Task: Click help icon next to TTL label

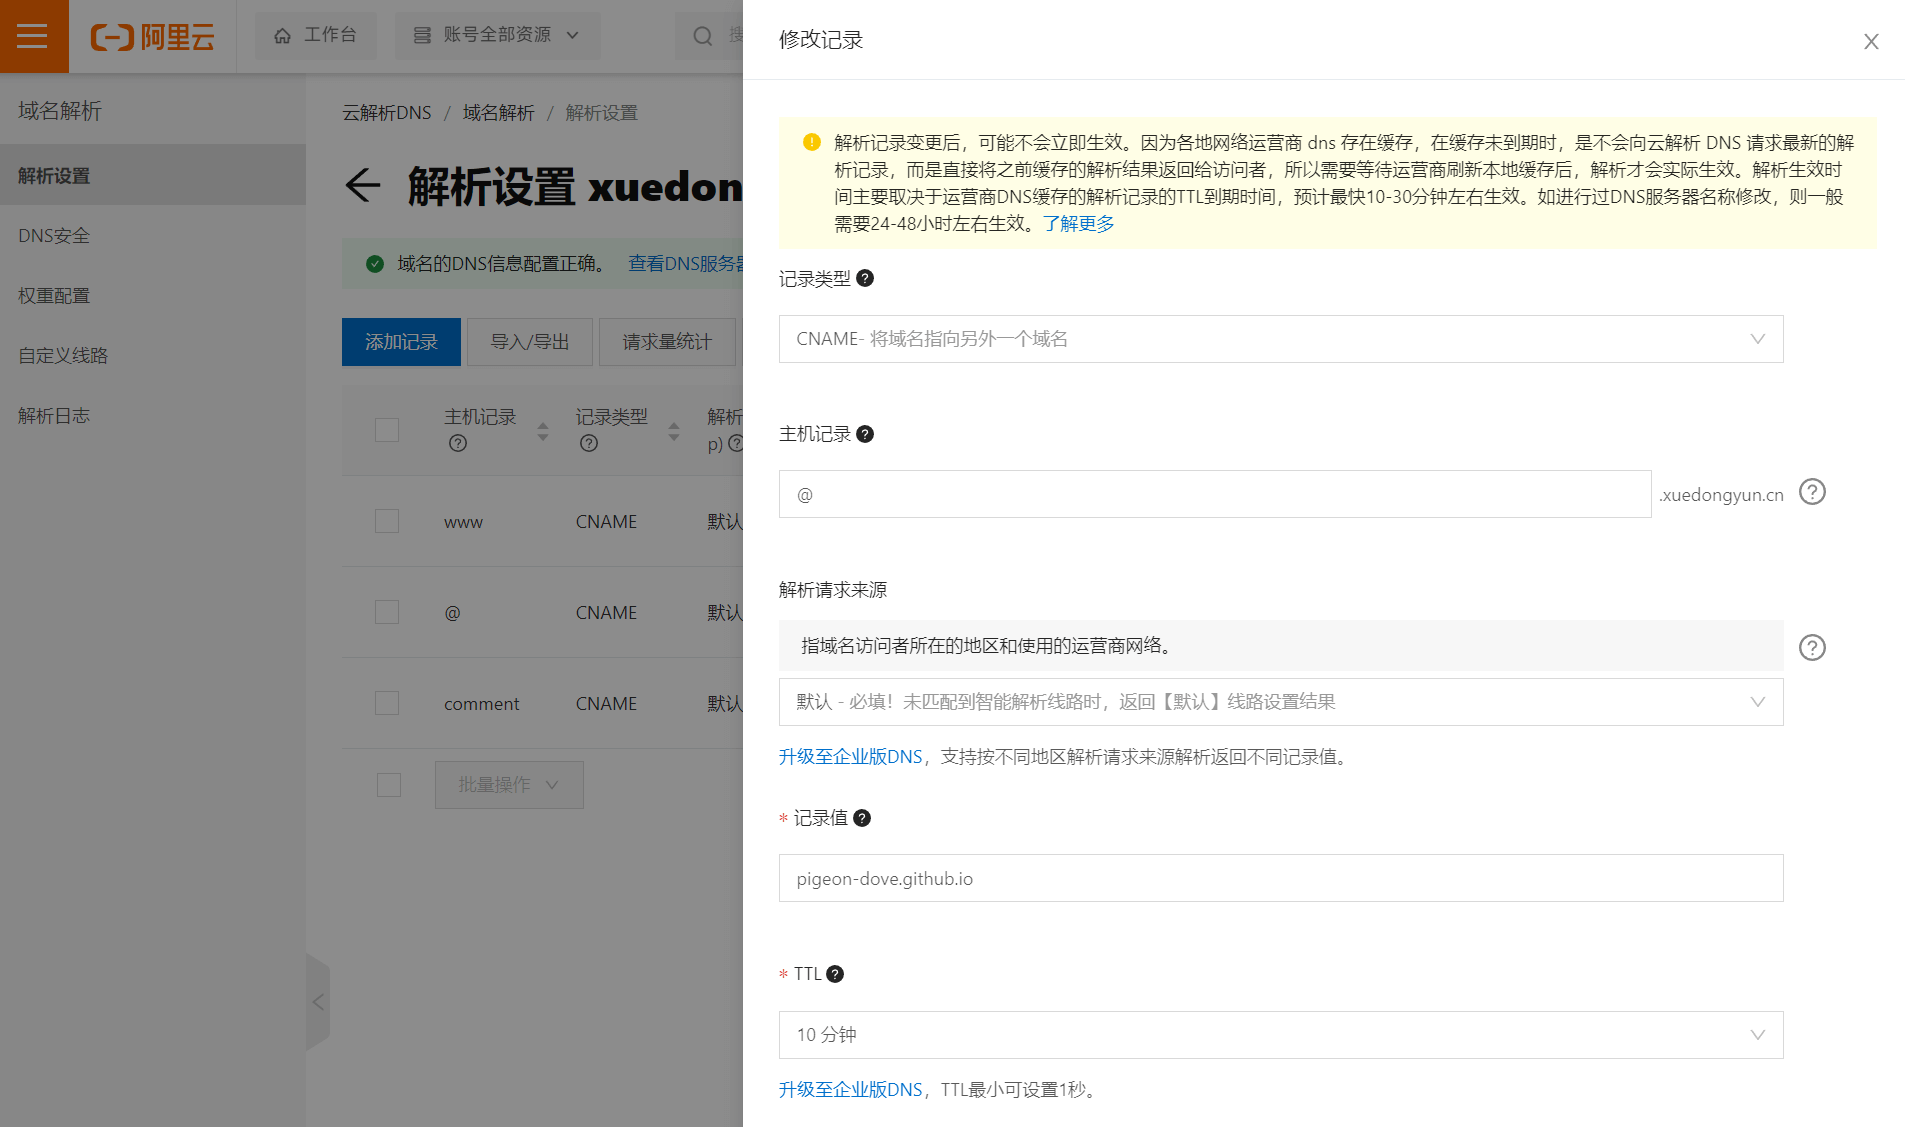Action: click(835, 974)
